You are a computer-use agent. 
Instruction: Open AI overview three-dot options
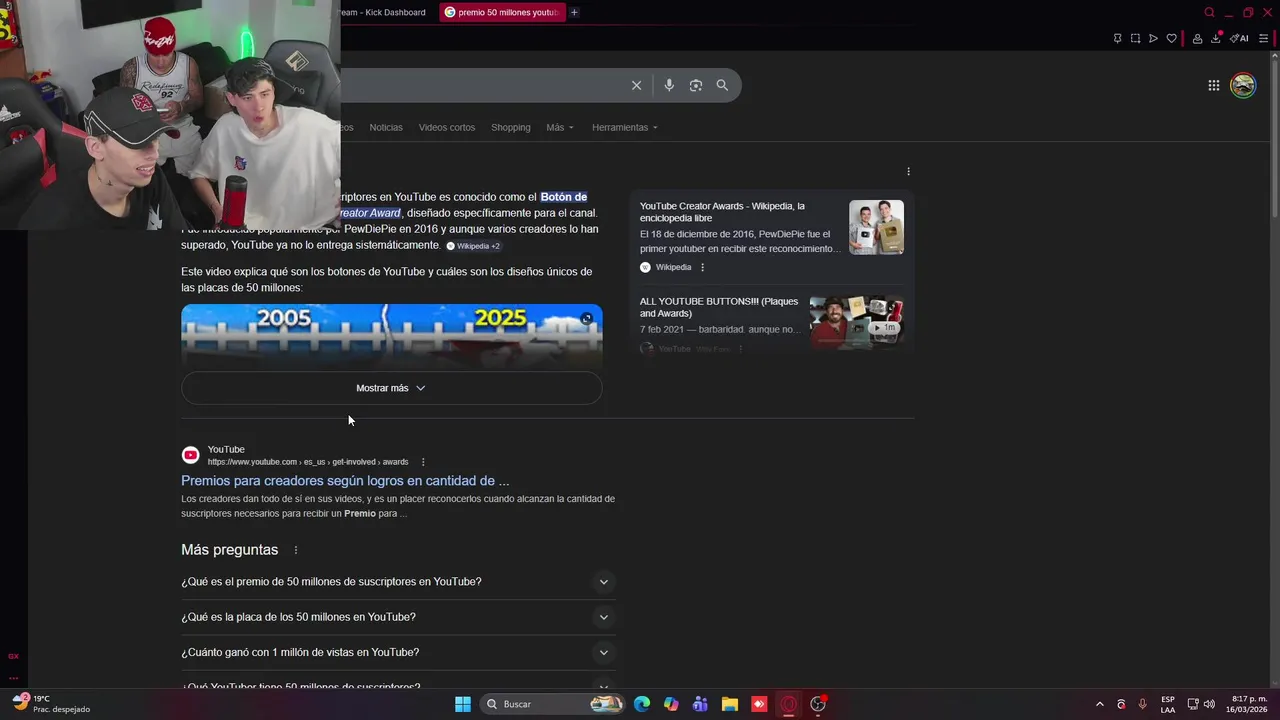point(908,171)
